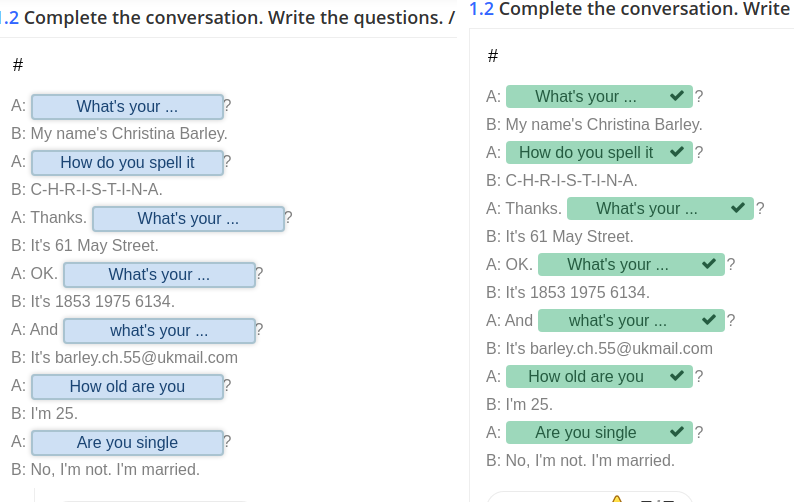The height and width of the screenshot is (502, 794).
Task: Select blue field above 'My name's Christina Barley'
Action: click(x=128, y=106)
